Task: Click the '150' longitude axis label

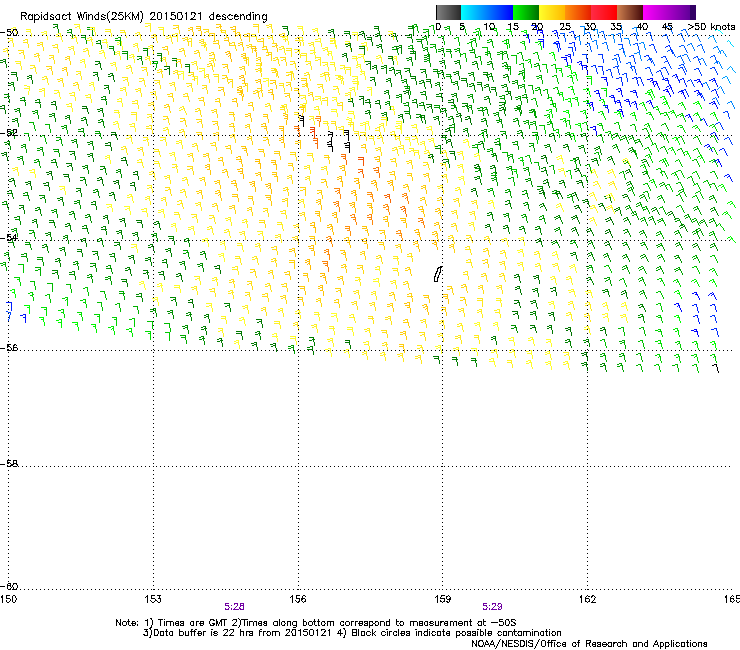Action: point(8,599)
